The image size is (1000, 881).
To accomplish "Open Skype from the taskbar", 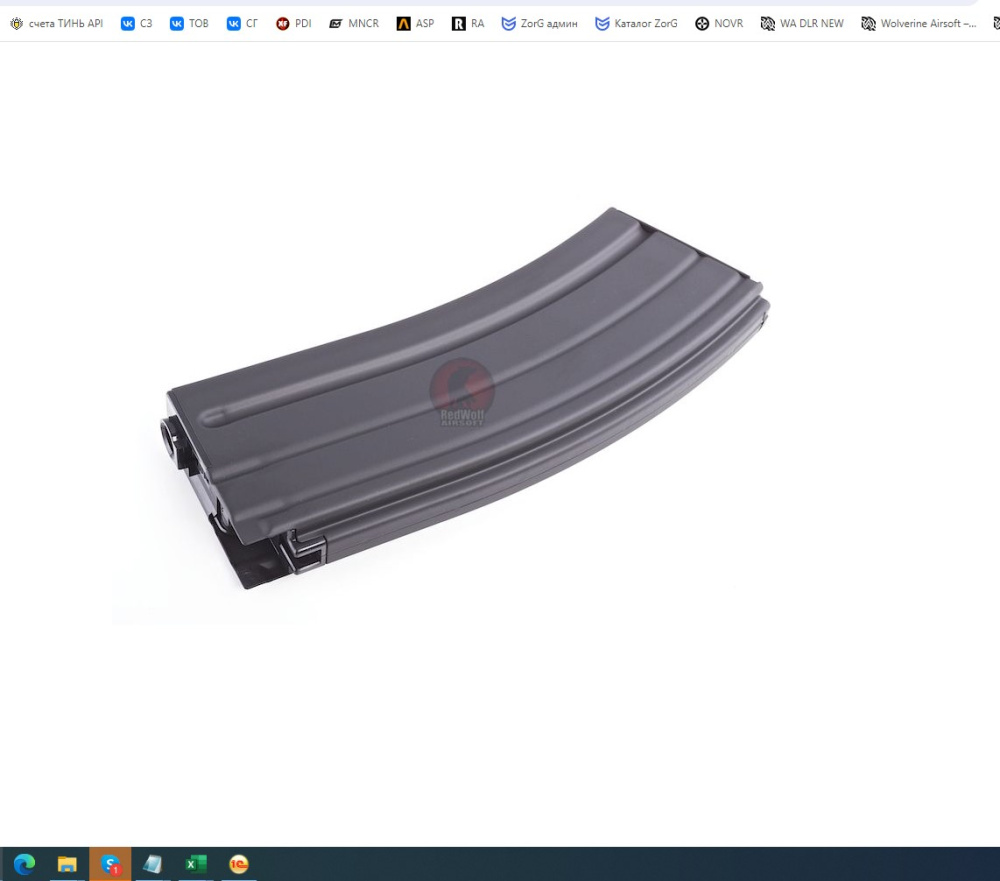I will tap(110, 864).
